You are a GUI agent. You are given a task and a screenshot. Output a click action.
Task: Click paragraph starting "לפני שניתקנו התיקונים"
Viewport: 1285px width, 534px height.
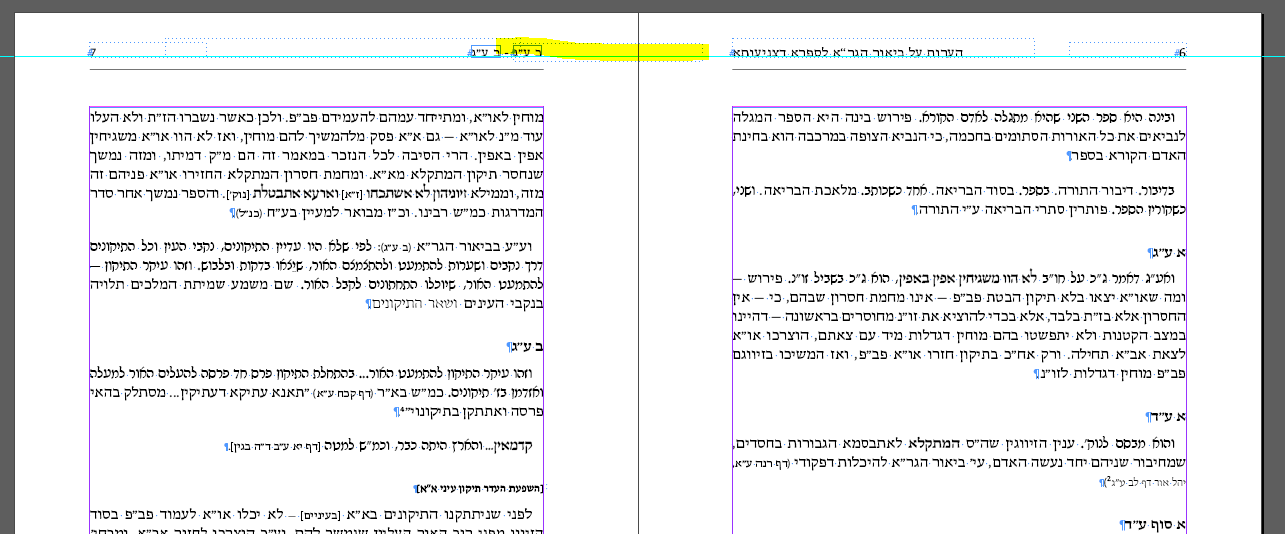point(316,521)
